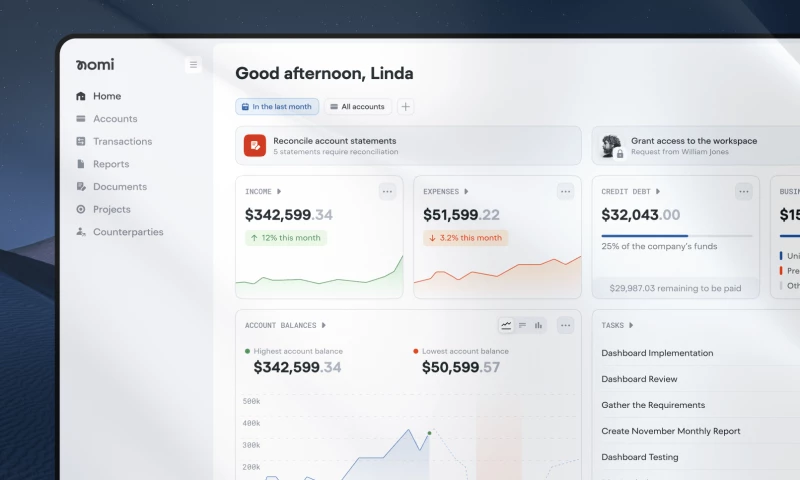Click the Transactions icon in sidebar
The image size is (800, 480).
[81, 141]
